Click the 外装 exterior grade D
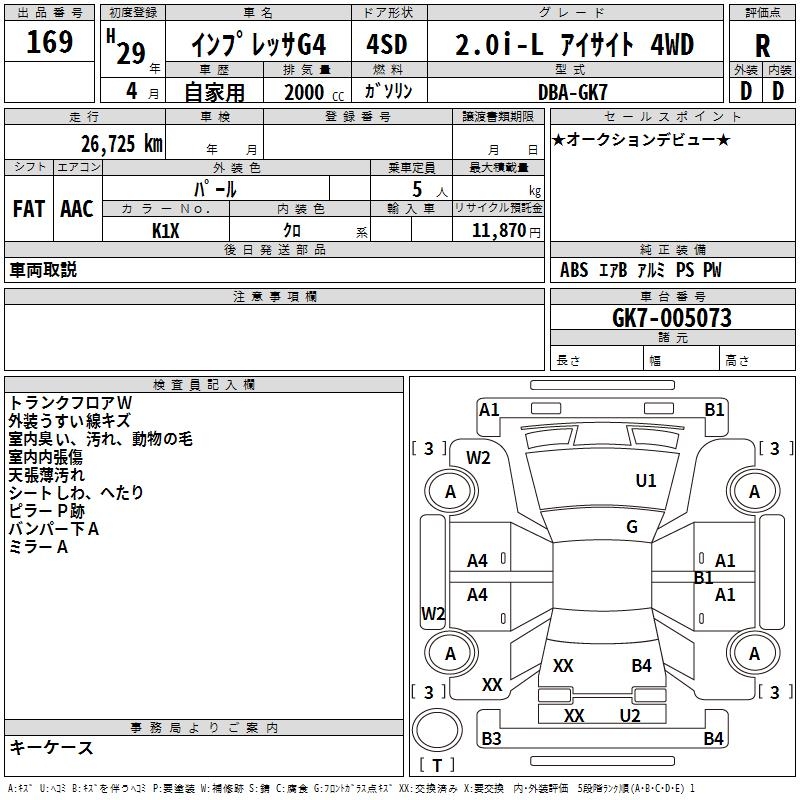800x800 pixels. pyautogui.click(x=745, y=91)
